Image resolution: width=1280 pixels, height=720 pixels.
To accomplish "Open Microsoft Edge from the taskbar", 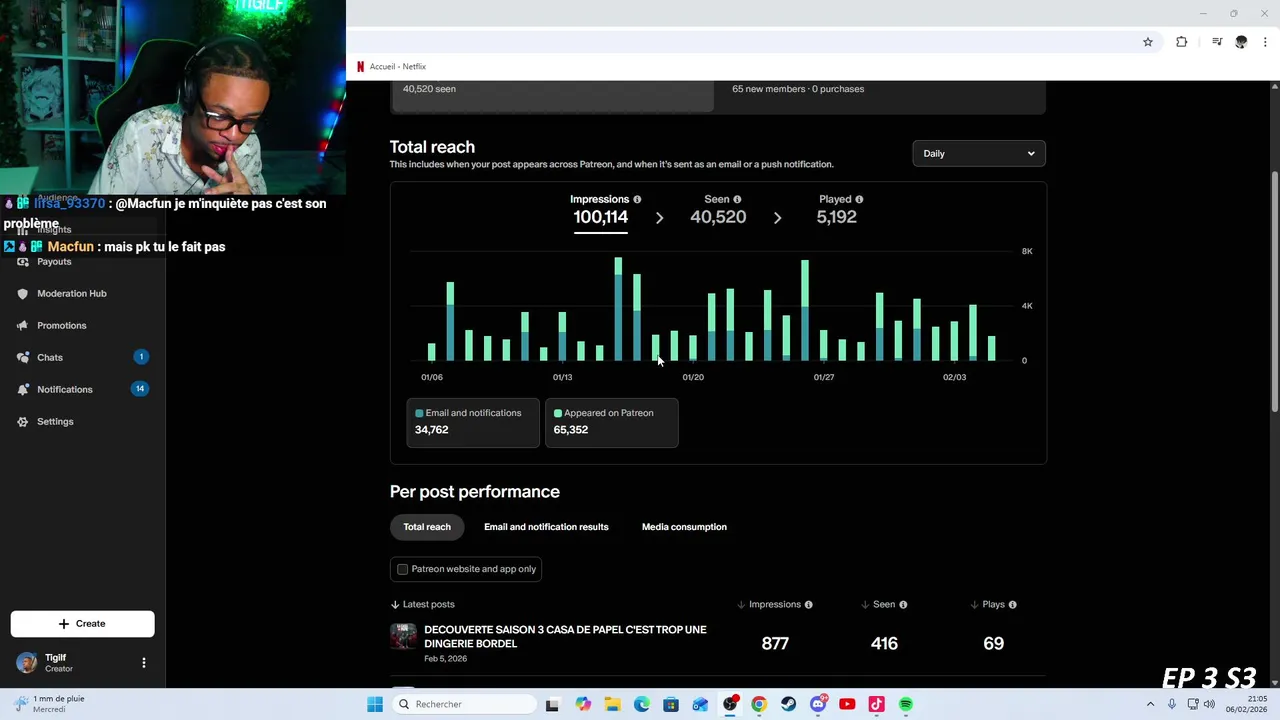I will pos(642,704).
